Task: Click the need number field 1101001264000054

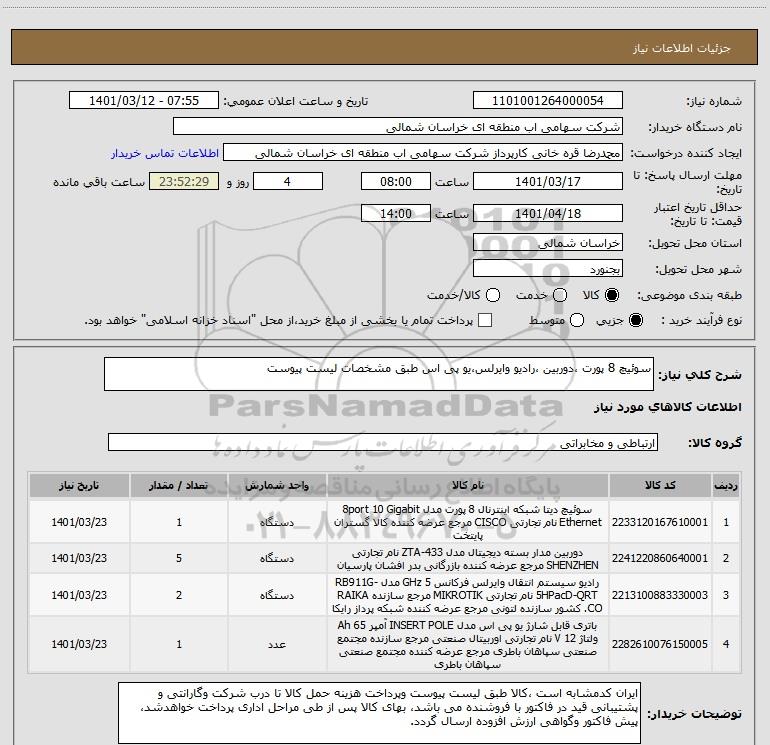Action: click(x=548, y=101)
